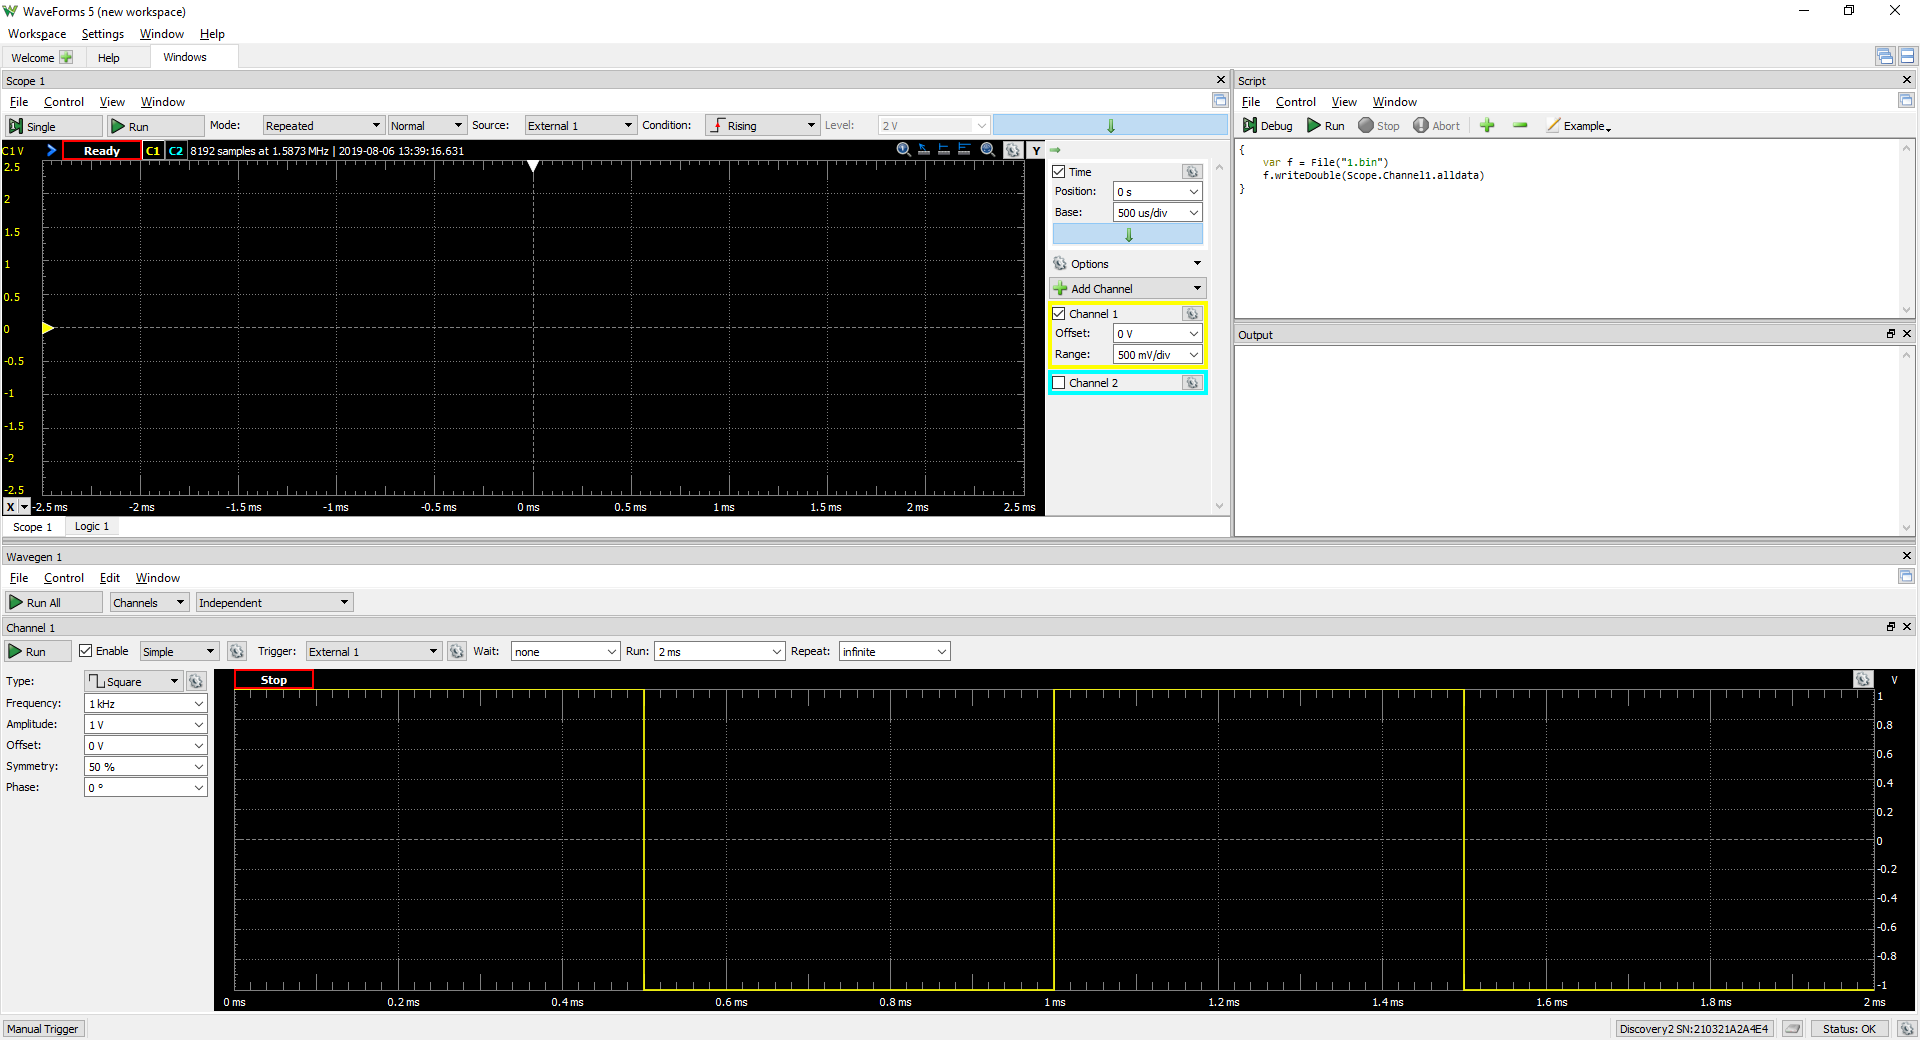Click the Debug script icon
The height and width of the screenshot is (1040, 1920).
1267,126
